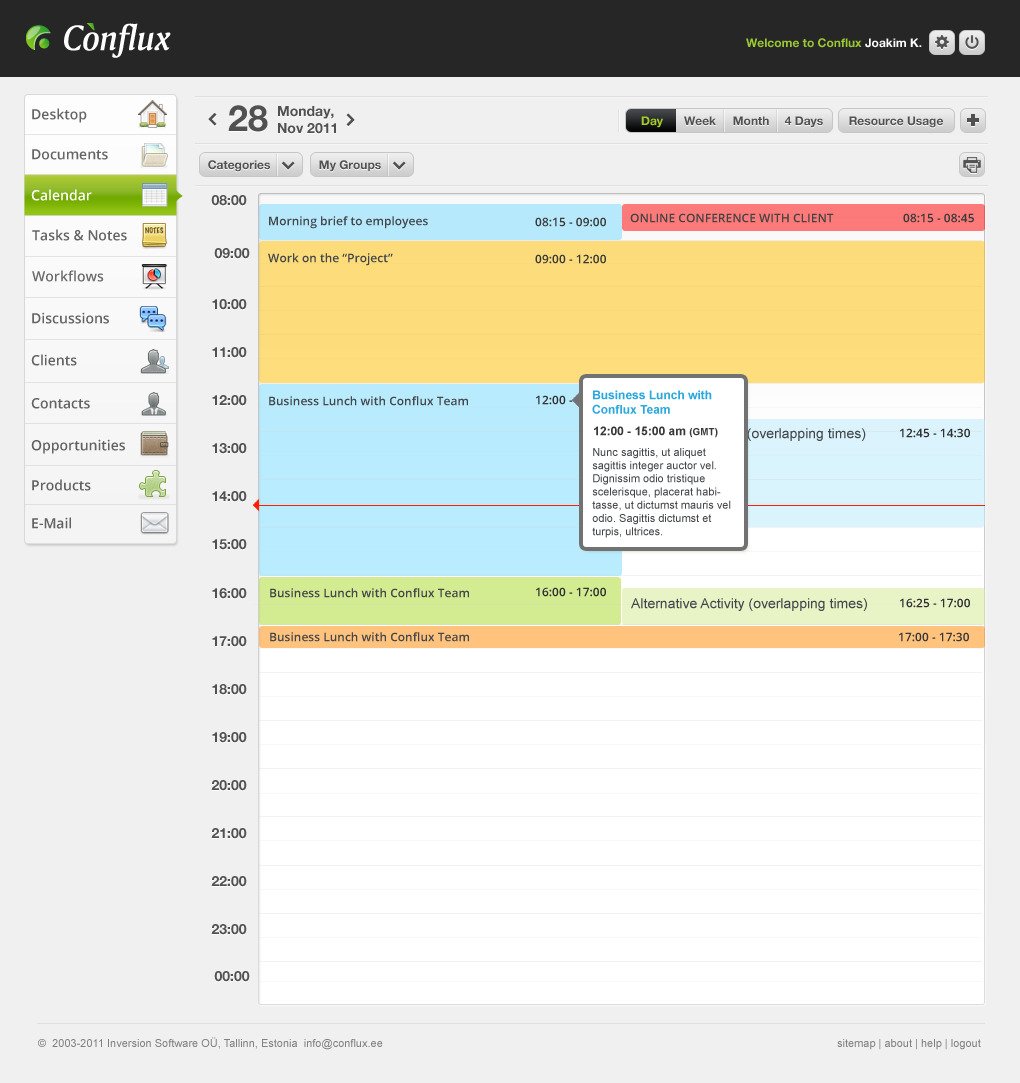Click the about footer link
Viewport: 1020px width, 1083px height.
click(898, 1043)
